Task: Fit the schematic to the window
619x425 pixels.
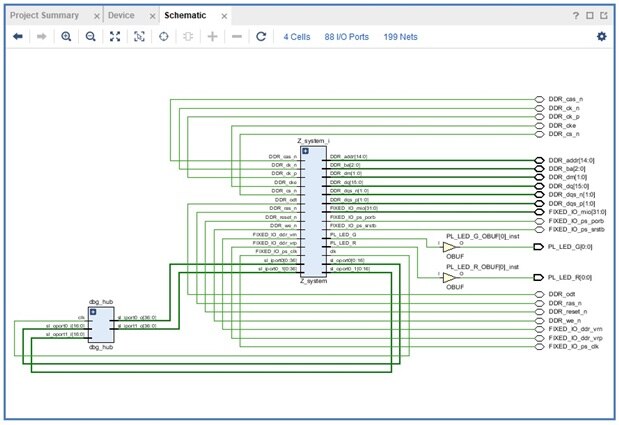Action: click(114, 36)
